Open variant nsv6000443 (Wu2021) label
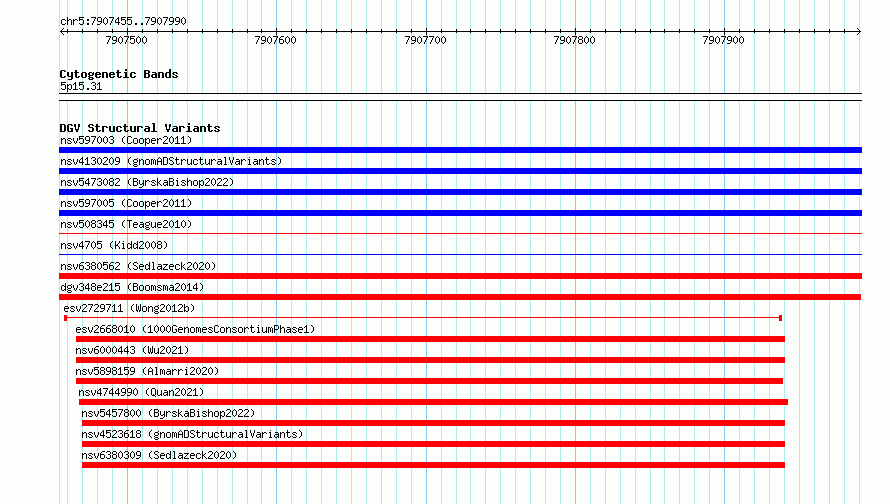Image resolution: width=890 pixels, height=504 pixels. [x=132, y=350]
